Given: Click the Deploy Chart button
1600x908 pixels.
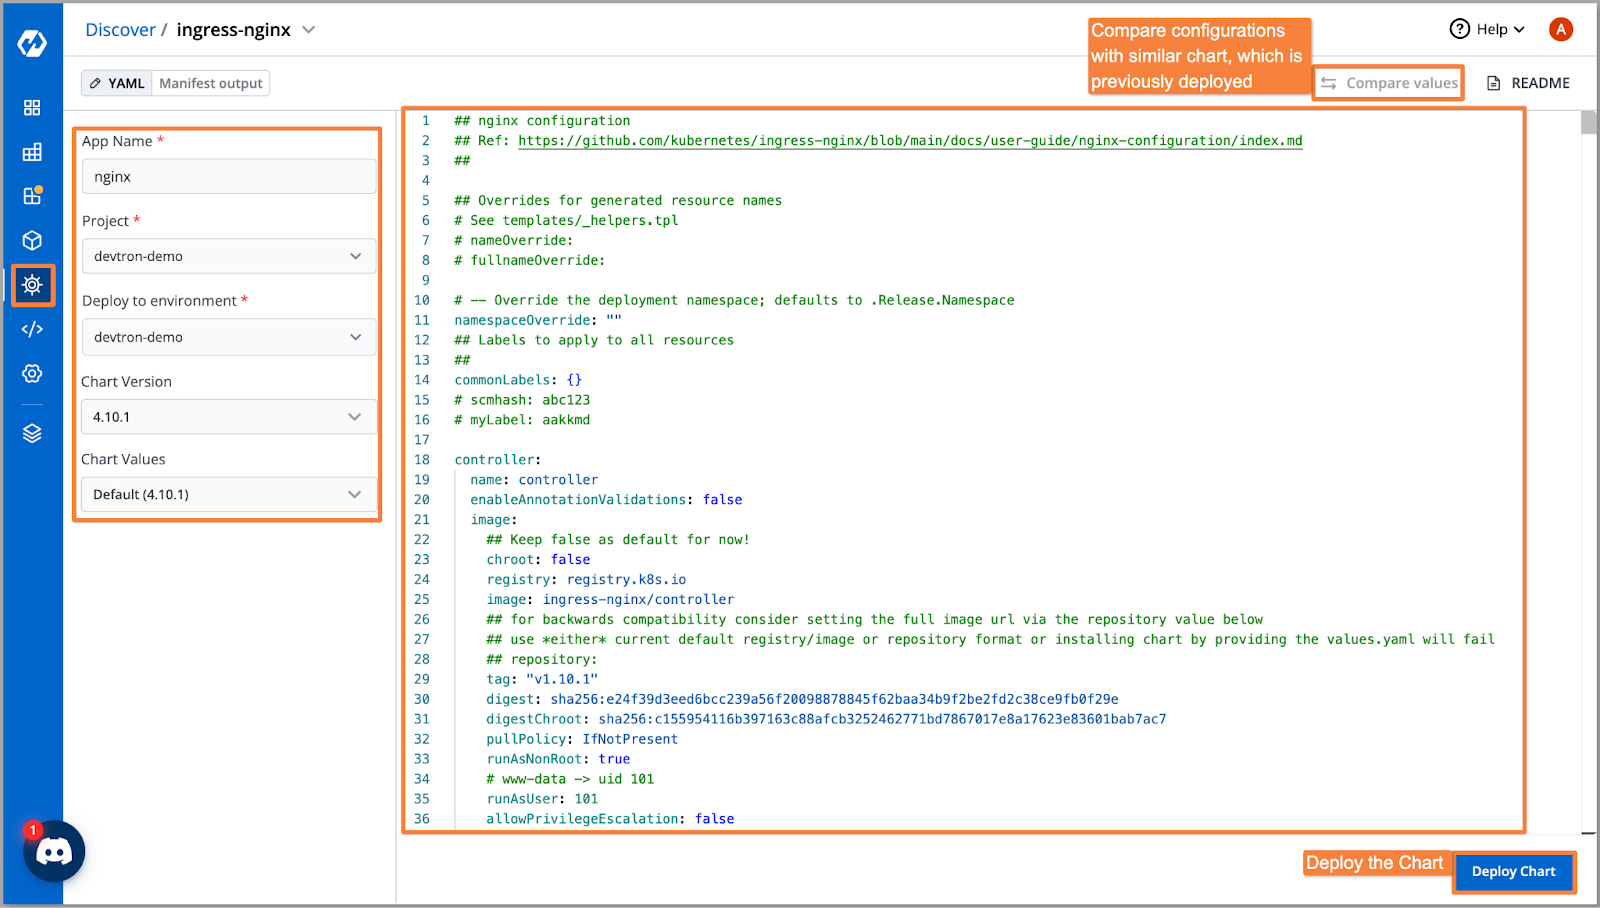Looking at the screenshot, I should (1513, 871).
